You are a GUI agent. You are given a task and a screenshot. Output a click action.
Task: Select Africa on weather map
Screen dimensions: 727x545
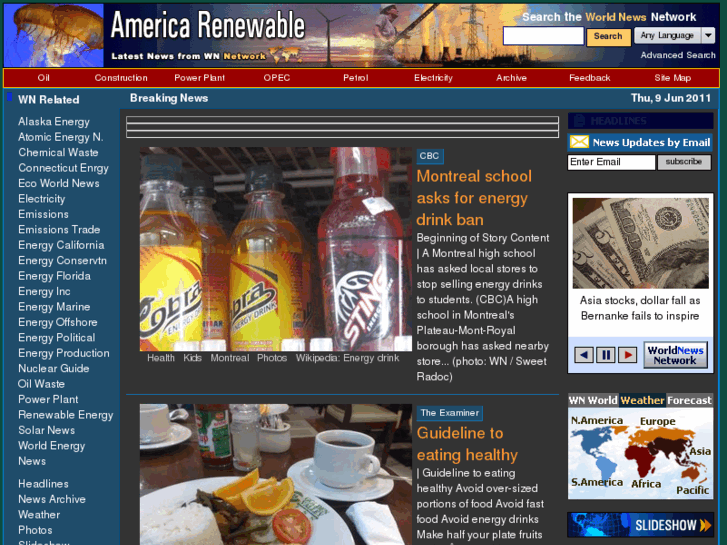tap(646, 484)
